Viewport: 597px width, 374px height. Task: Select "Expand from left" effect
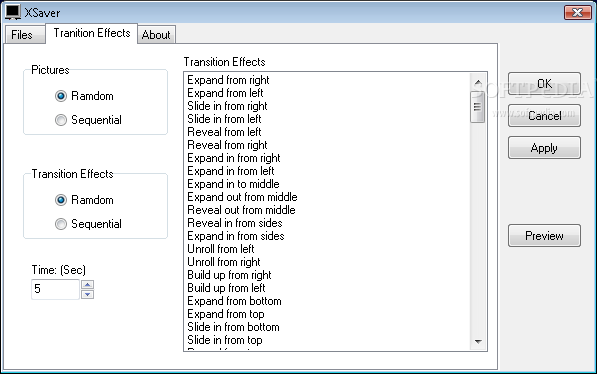[x=225, y=93]
